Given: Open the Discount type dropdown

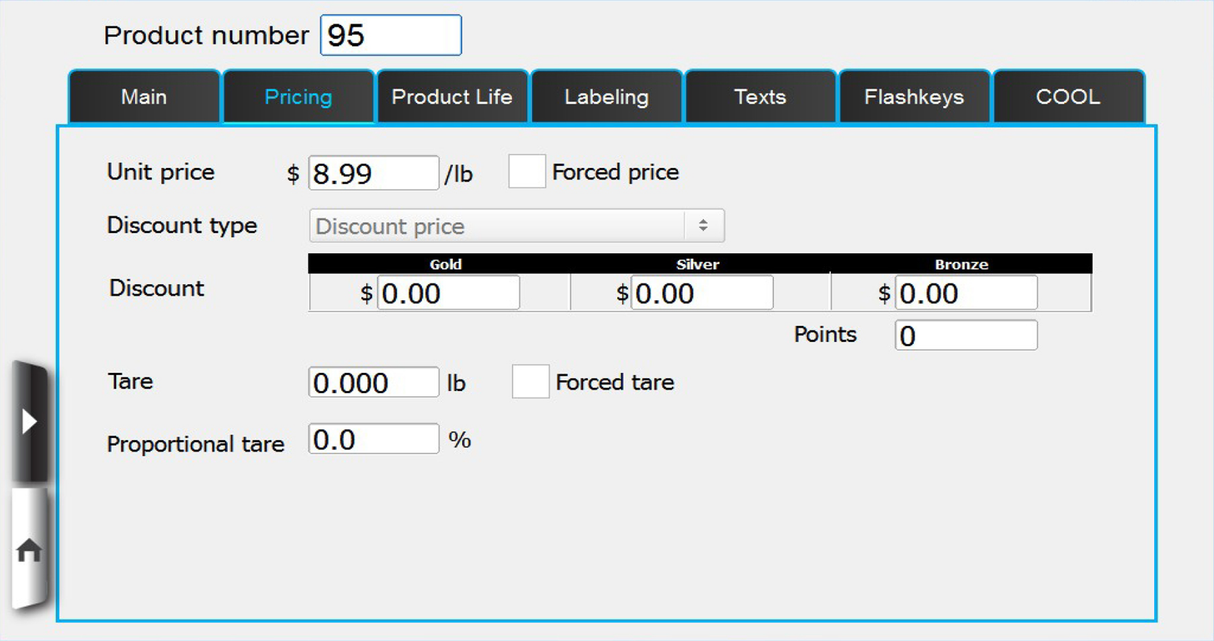Looking at the screenshot, I should [516, 225].
